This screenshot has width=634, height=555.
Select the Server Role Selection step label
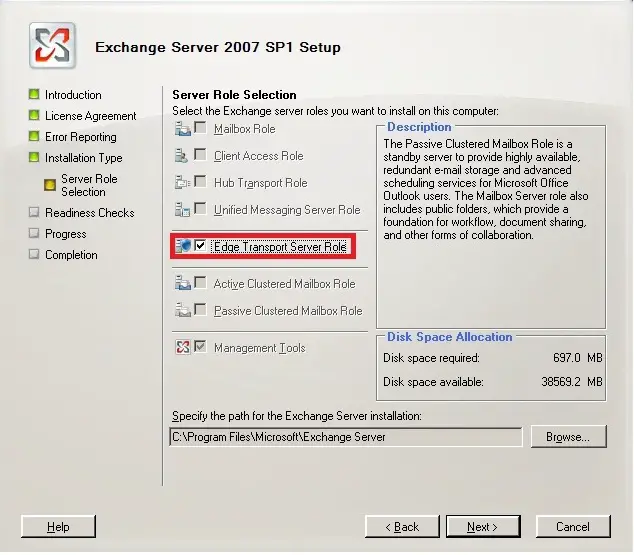(x=89, y=185)
